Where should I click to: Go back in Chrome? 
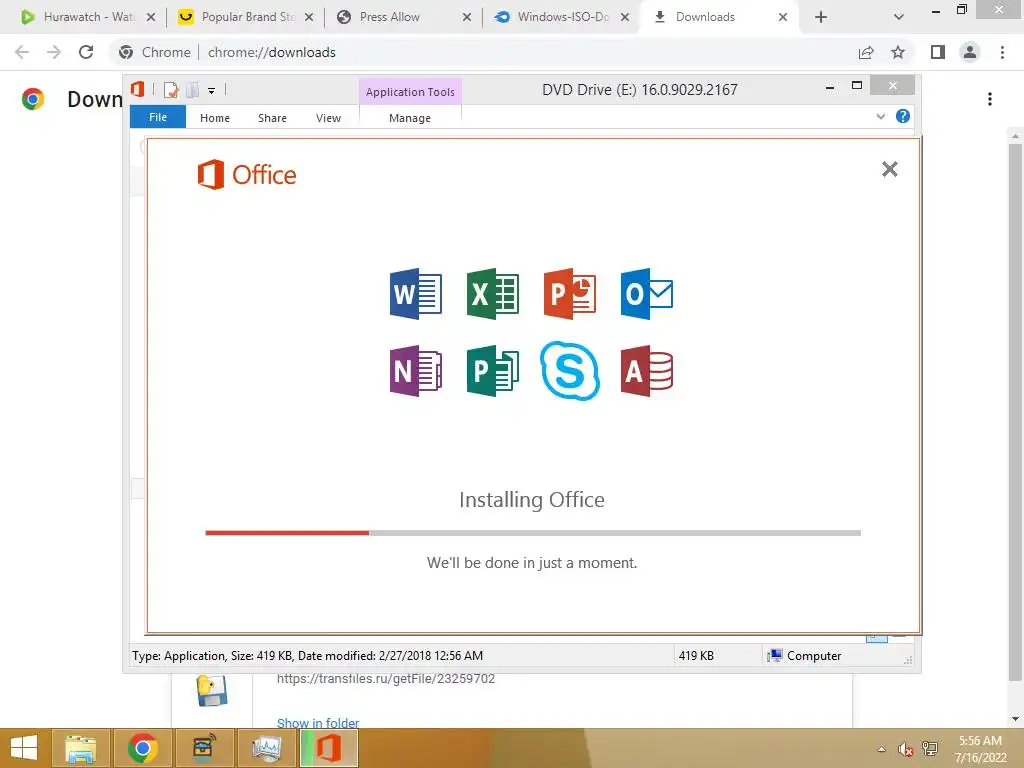point(22,52)
